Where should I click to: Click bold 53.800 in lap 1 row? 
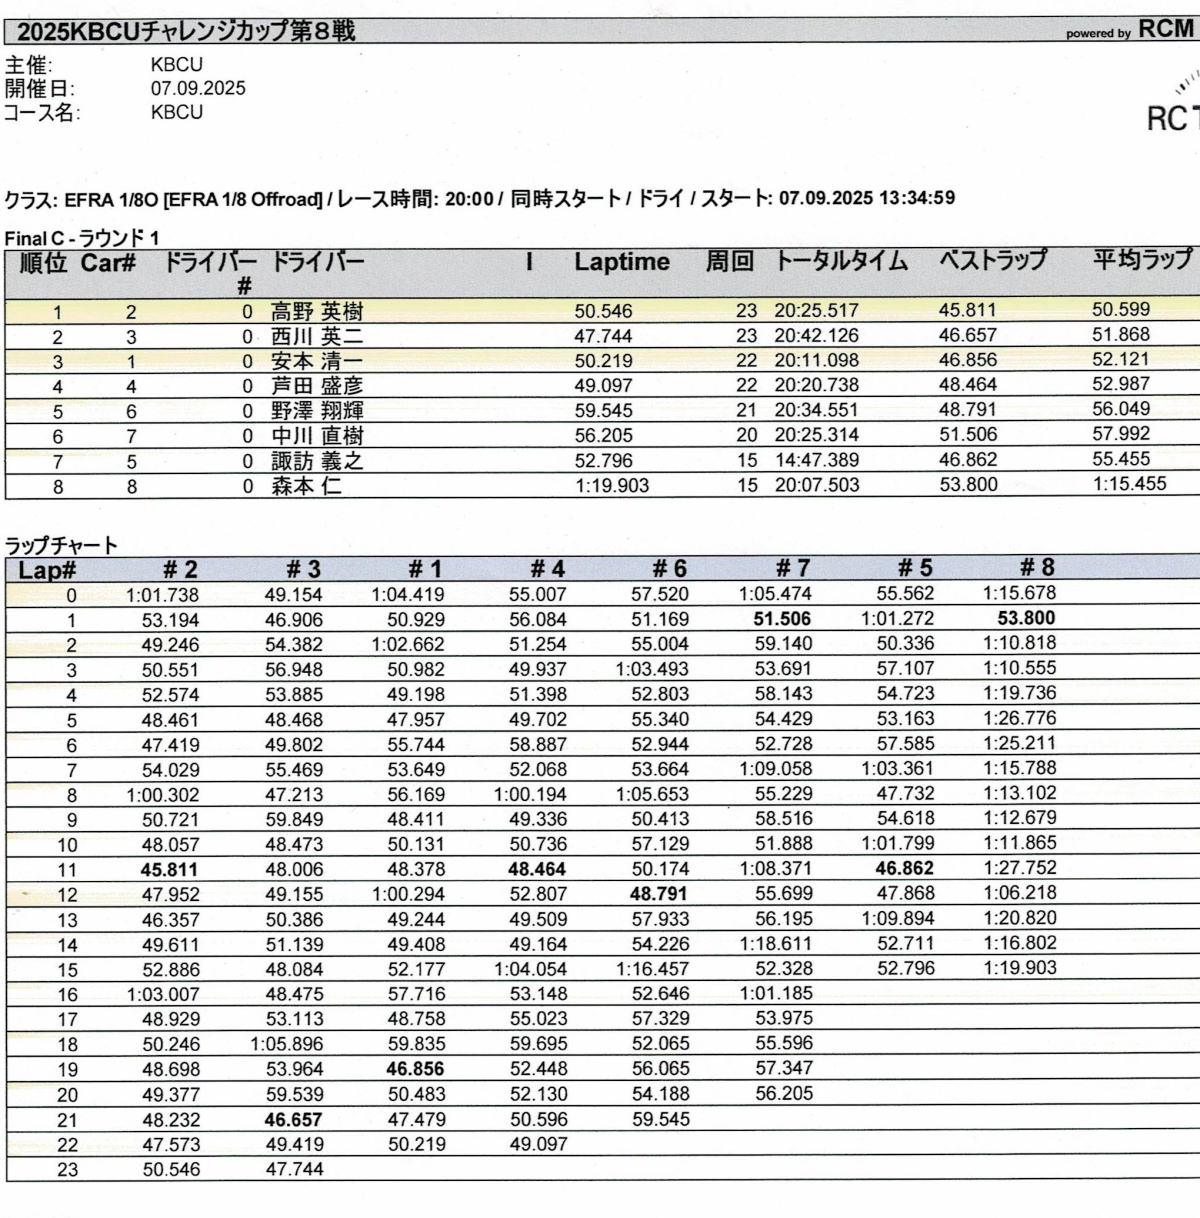1026,618
